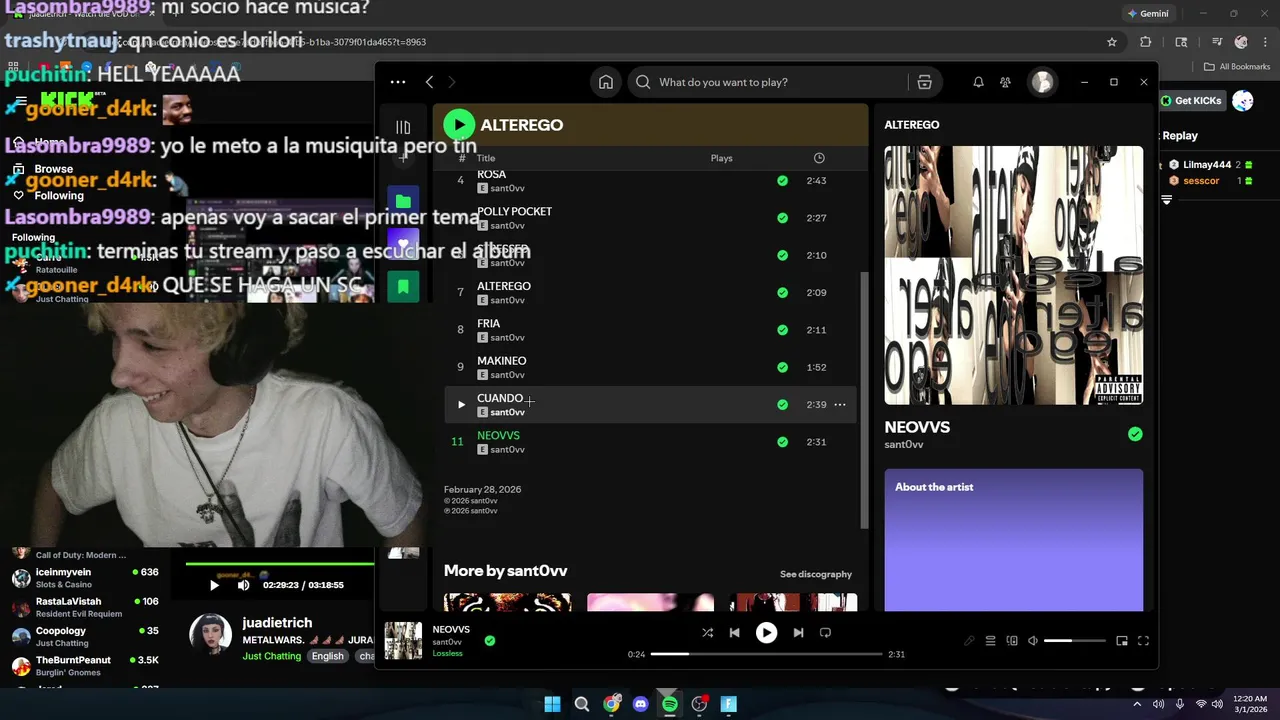This screenshot has height=720, width=1280.
Task: Toggle the saved checkmark for ROSA
Action: coord(782,181)
